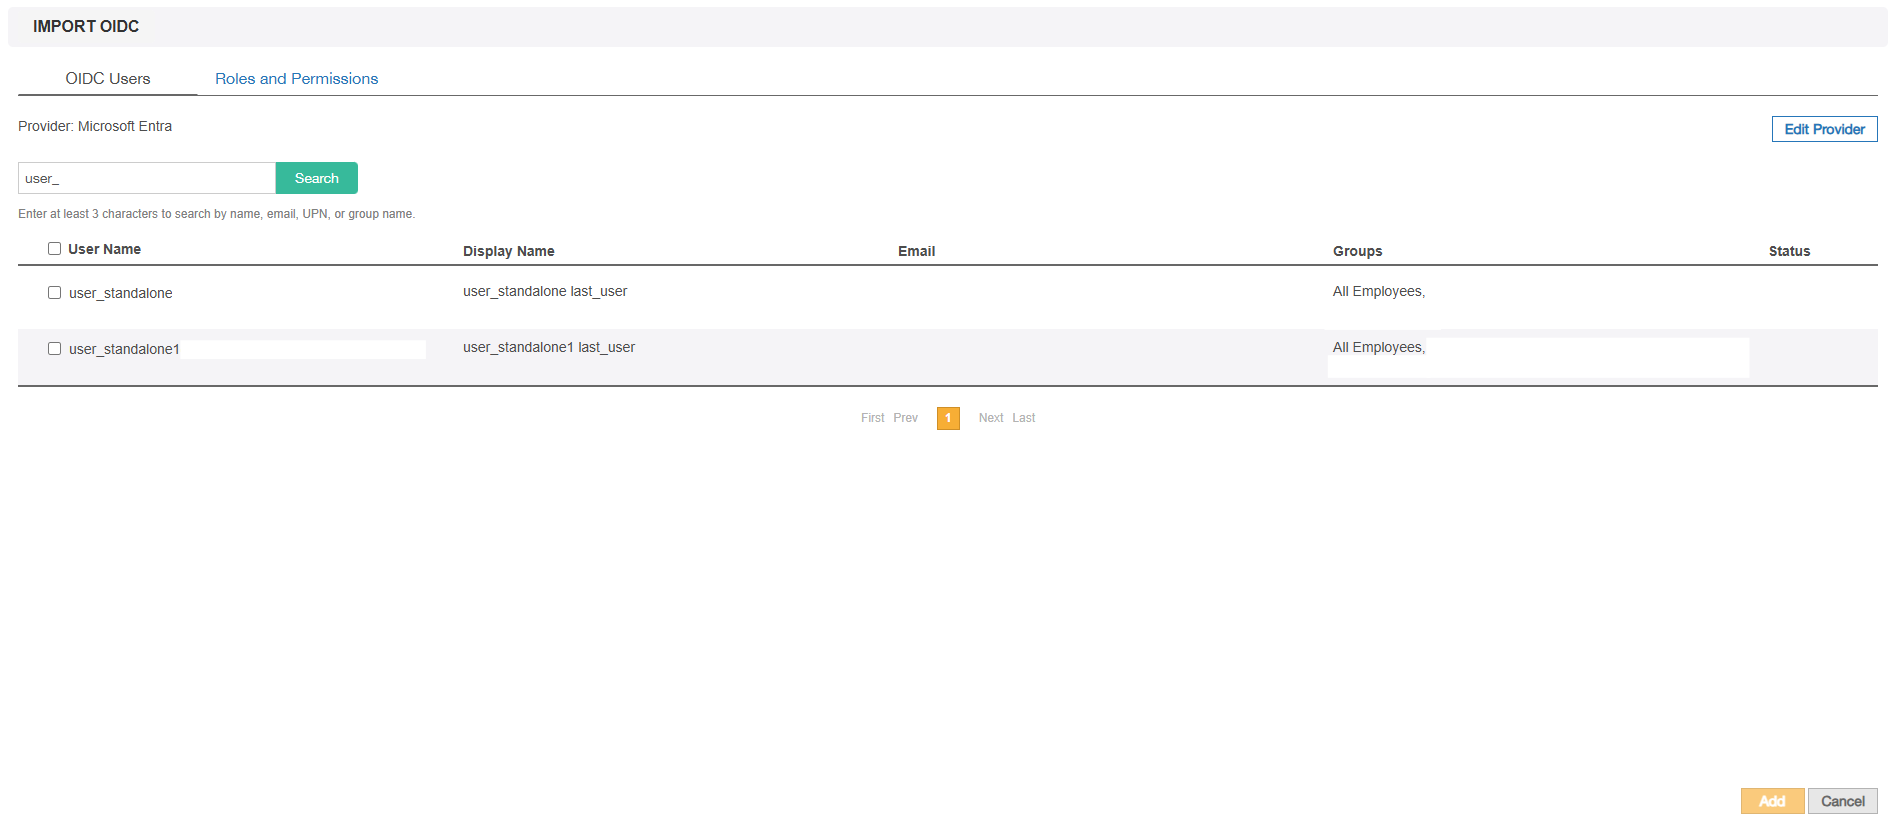Click All Employees group for user_standalone
The height and width of the screenshot is (825, 1899).
pyautogui.click(x=1378, y=291)
